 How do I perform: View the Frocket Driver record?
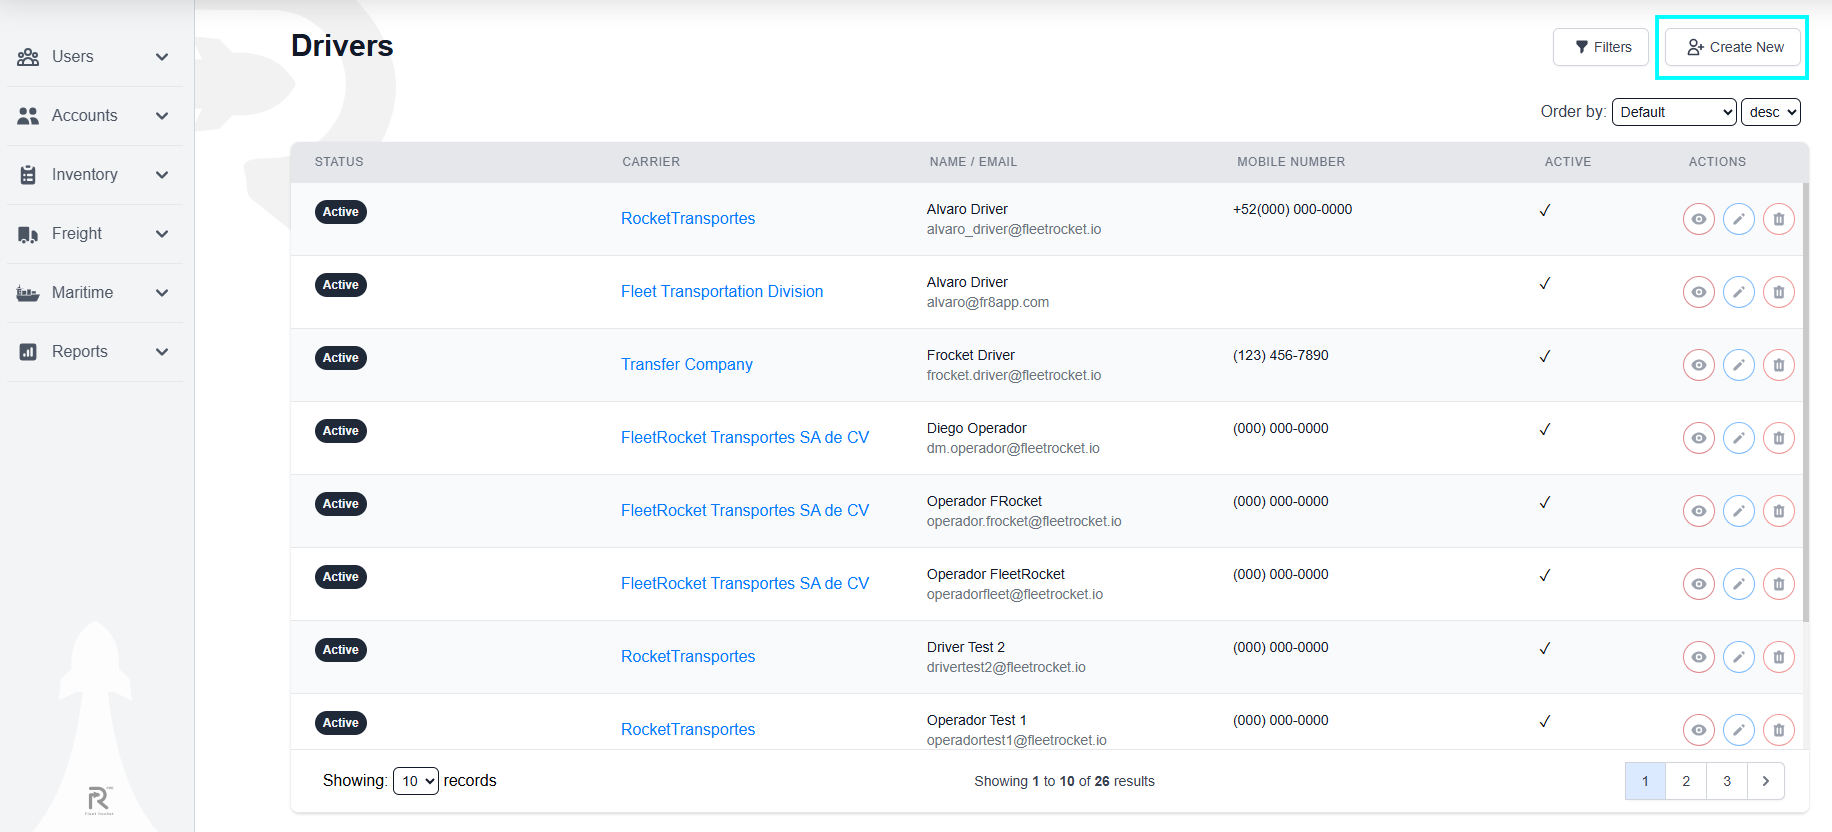click(x=1698, y=365)
